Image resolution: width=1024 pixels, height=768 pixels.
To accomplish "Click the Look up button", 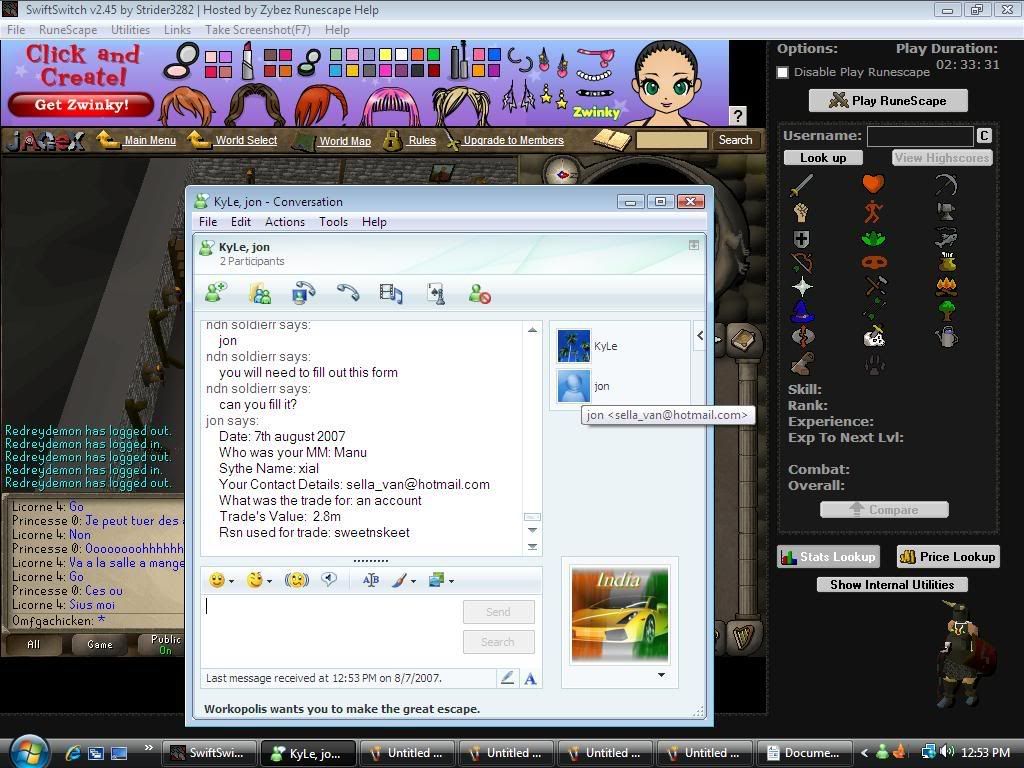I will point(823,158).
